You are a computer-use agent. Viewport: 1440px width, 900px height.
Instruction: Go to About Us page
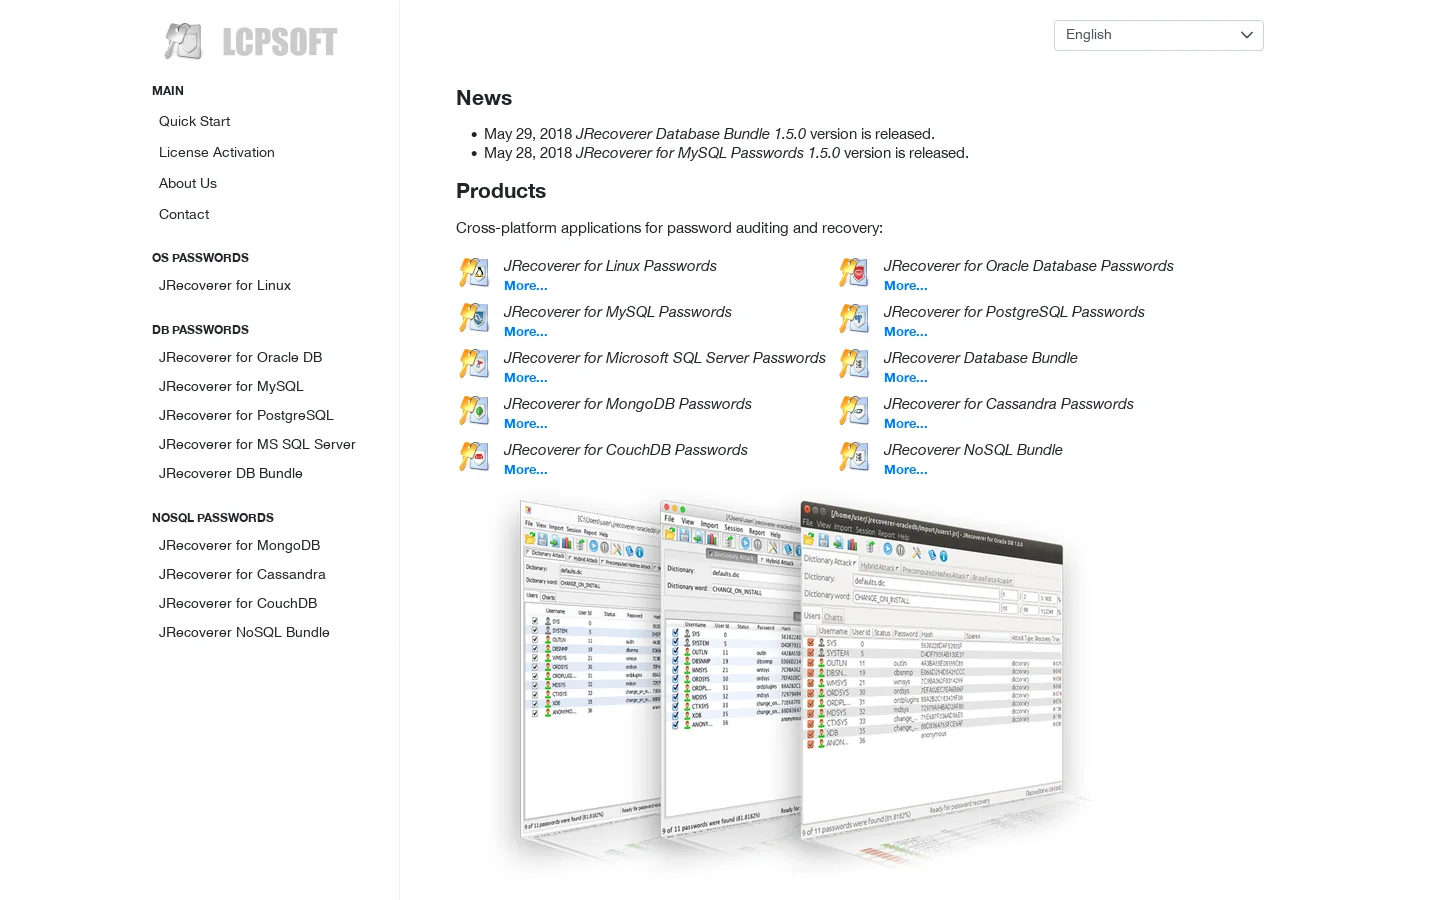coord(187,183)
